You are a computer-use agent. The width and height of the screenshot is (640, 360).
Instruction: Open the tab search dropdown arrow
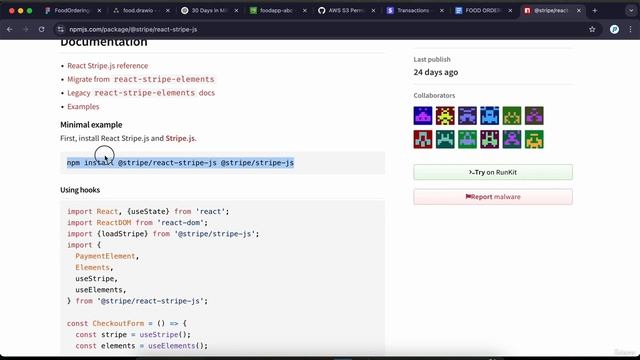click(x=631, y=11)
